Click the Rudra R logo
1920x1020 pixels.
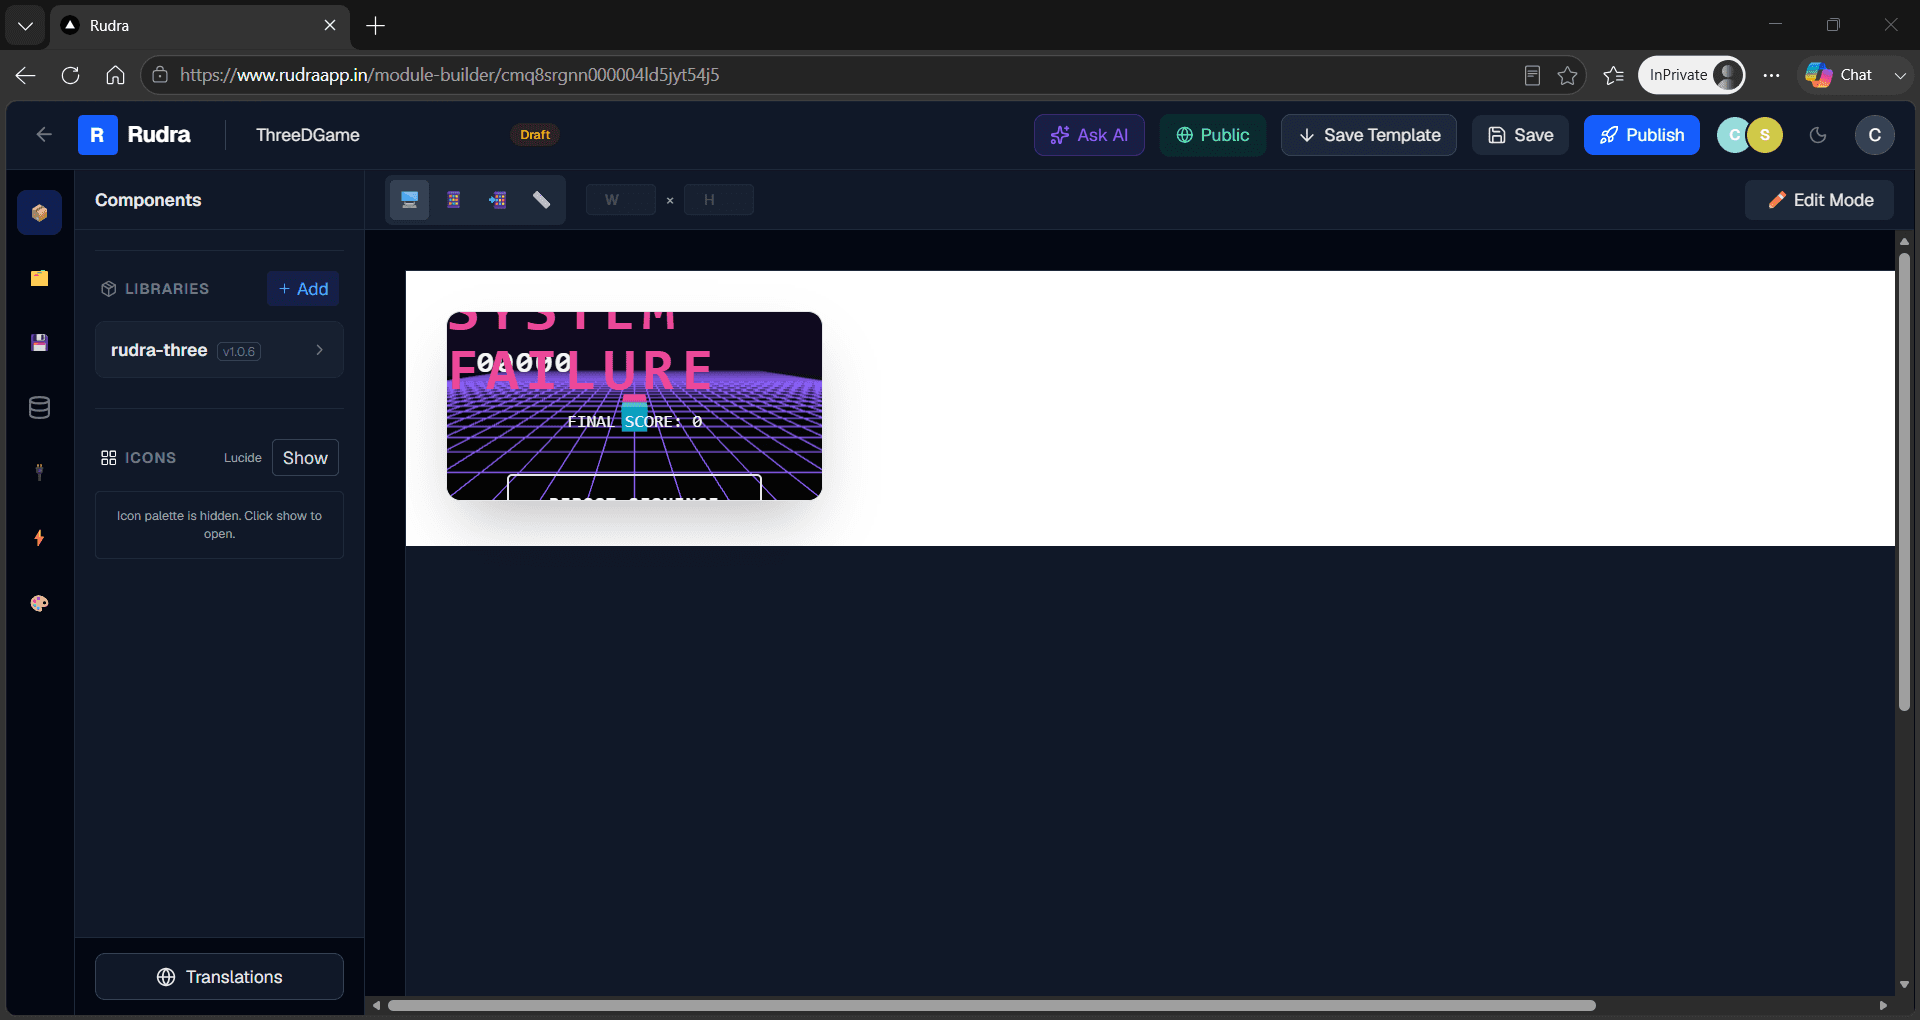(x=97, y=135)
